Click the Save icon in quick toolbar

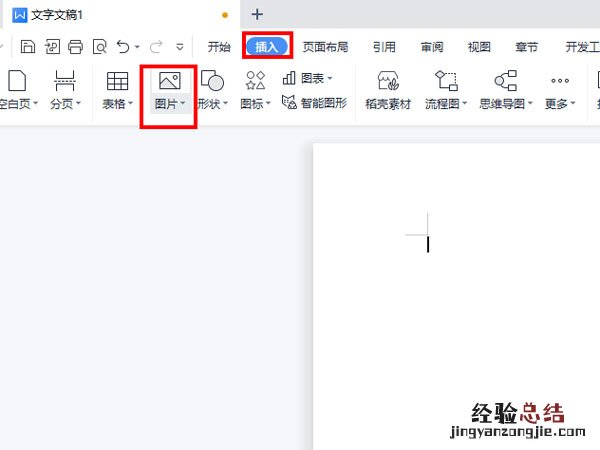(x=28, y=46)
